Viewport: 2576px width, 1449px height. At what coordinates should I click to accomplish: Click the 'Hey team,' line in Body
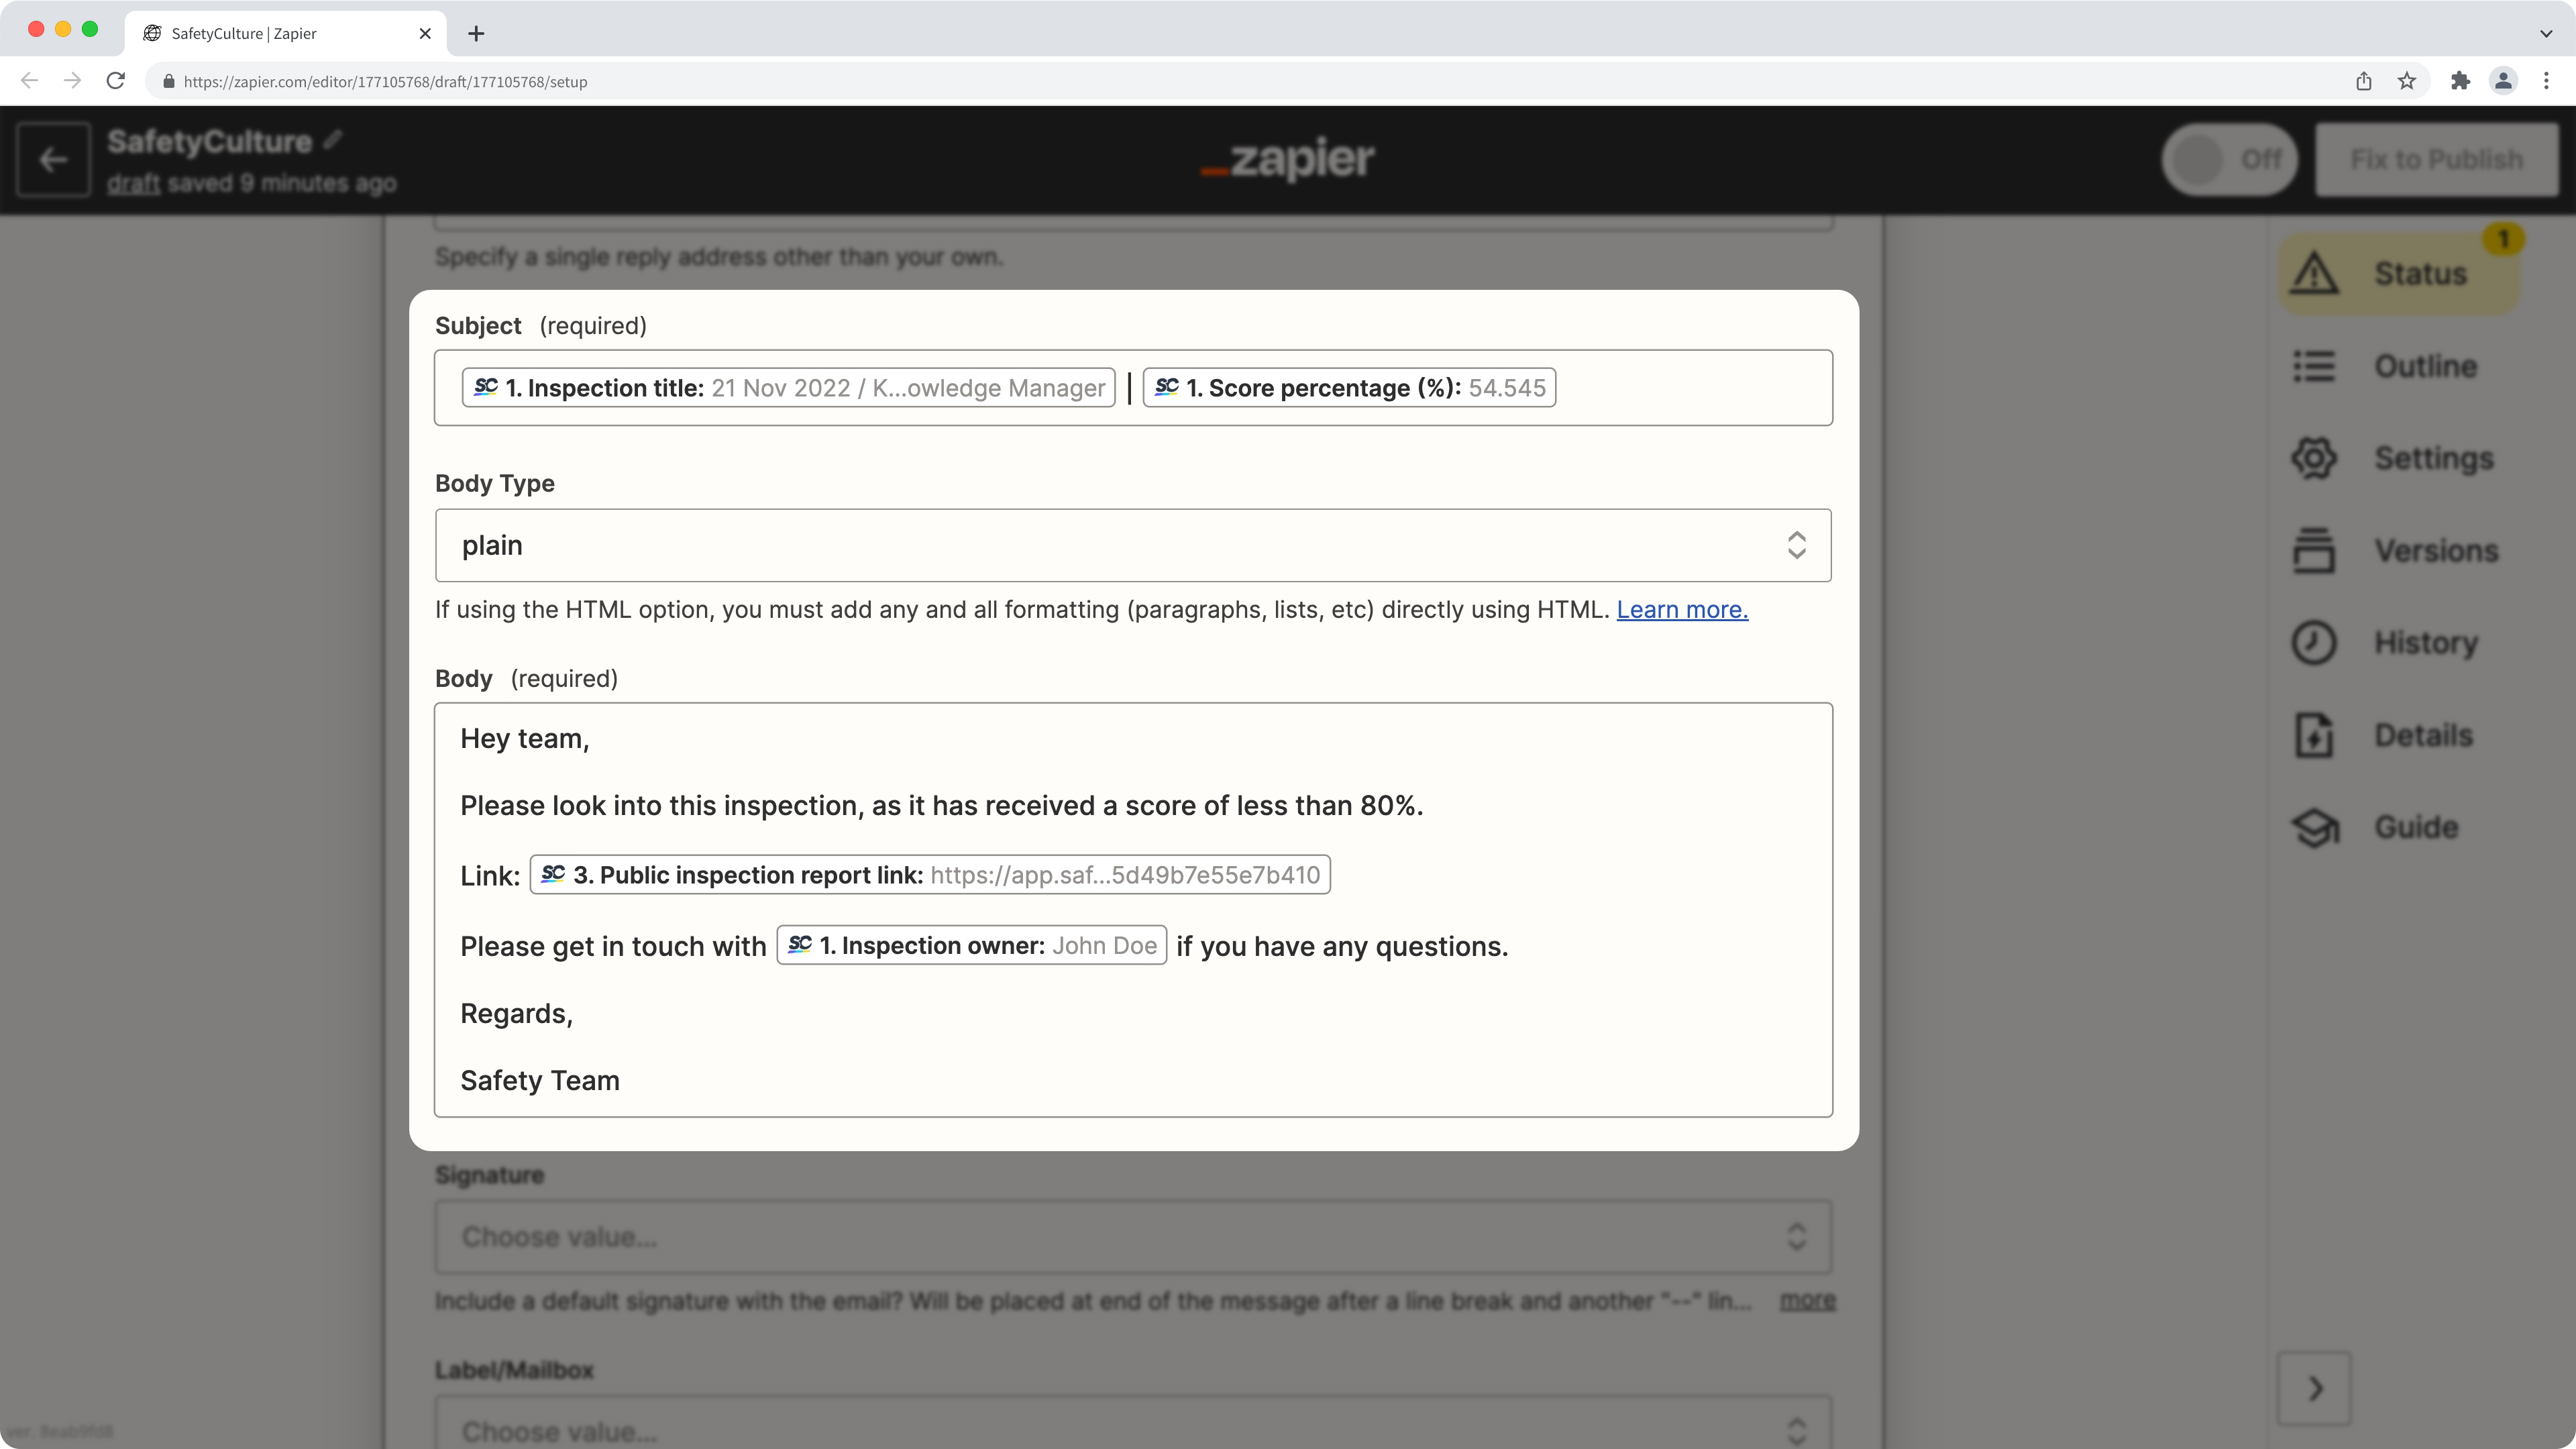525,738
